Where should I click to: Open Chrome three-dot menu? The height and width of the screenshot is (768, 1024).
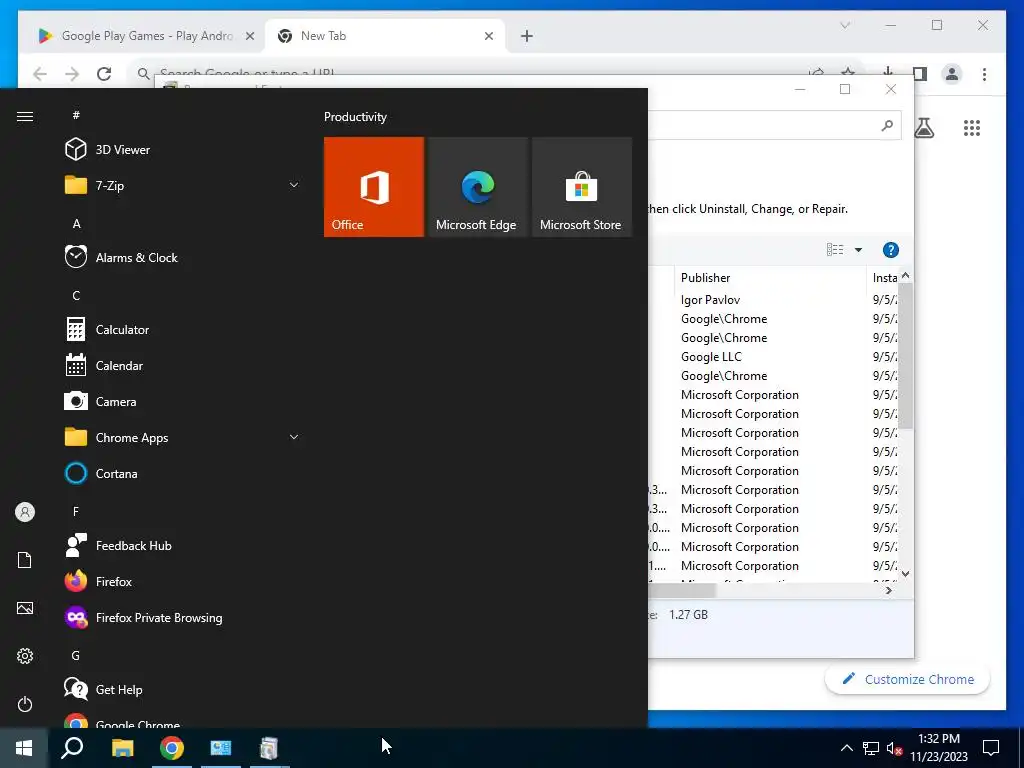coord(984,74)
